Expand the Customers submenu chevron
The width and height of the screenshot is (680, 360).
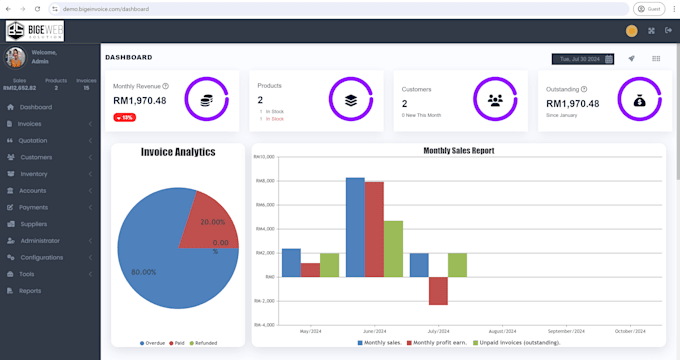point(91,157)
